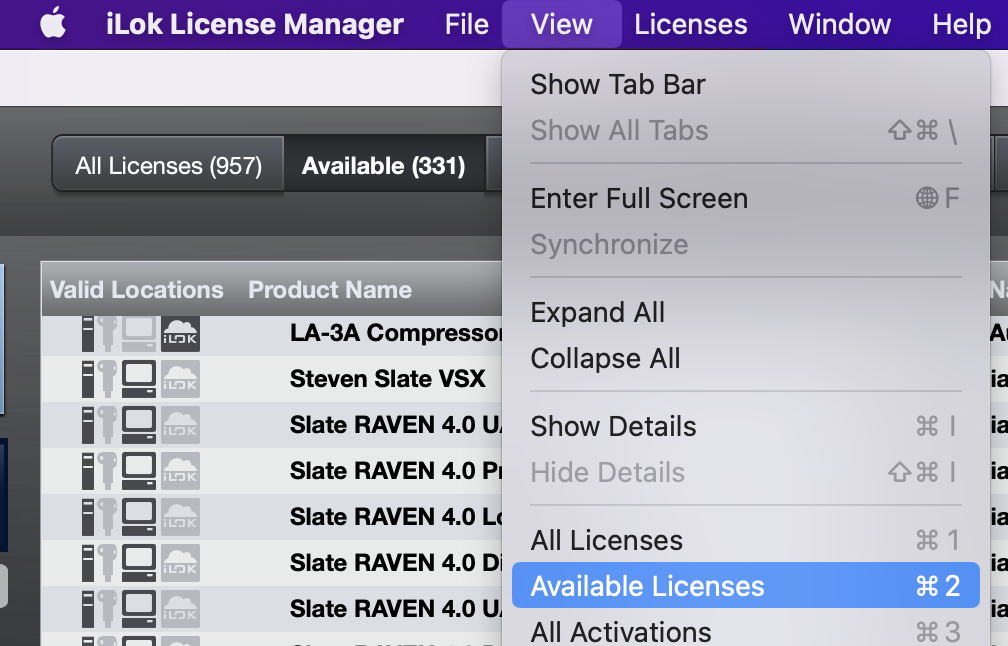This screenshot has height=646, width=1008.
Task: Open the File menu
Action: 467,24
